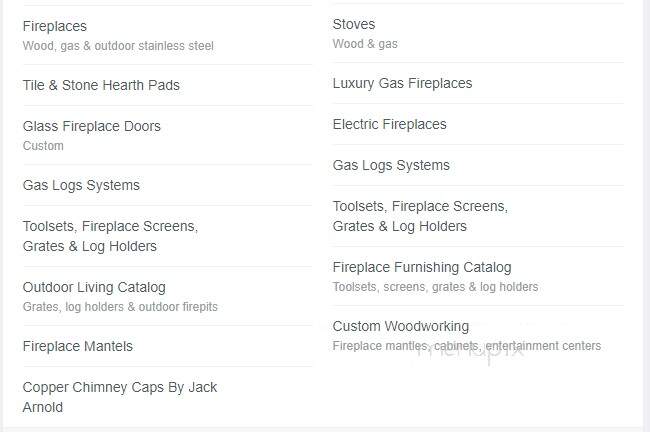Click 'Grates, log holders & outdoor firepits' text
This screenshot has width=650, height=432.
point(120,307)
